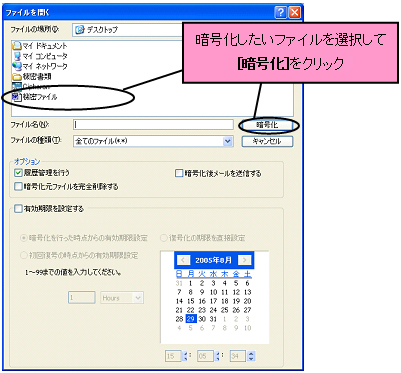Click the seconds field showing 34
401x373 pixels.
point(238,356)
